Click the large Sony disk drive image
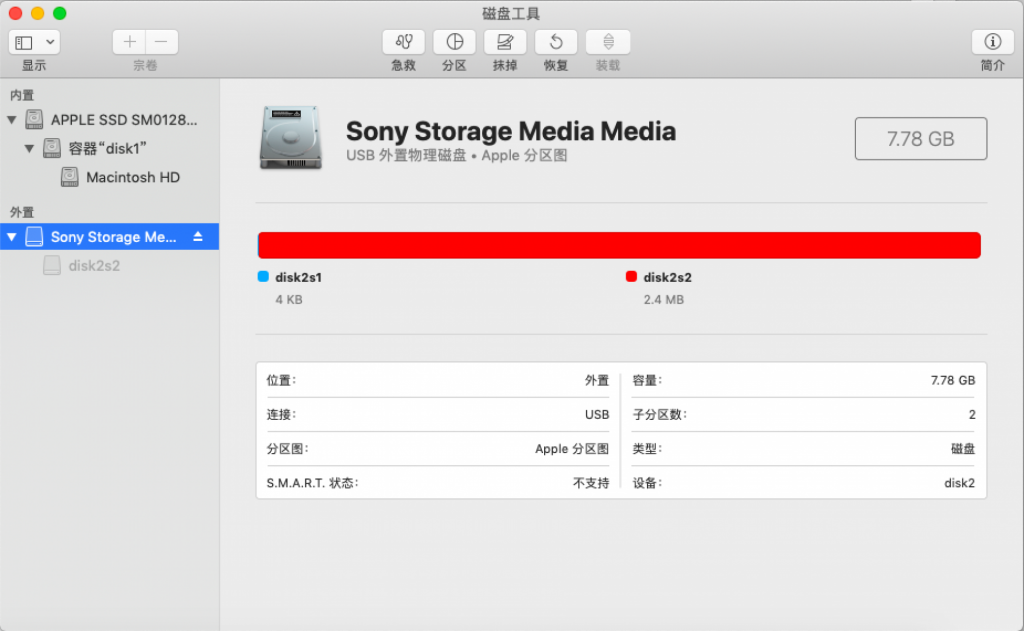This screenshot has width=1024, height=631. coord(290,137)
